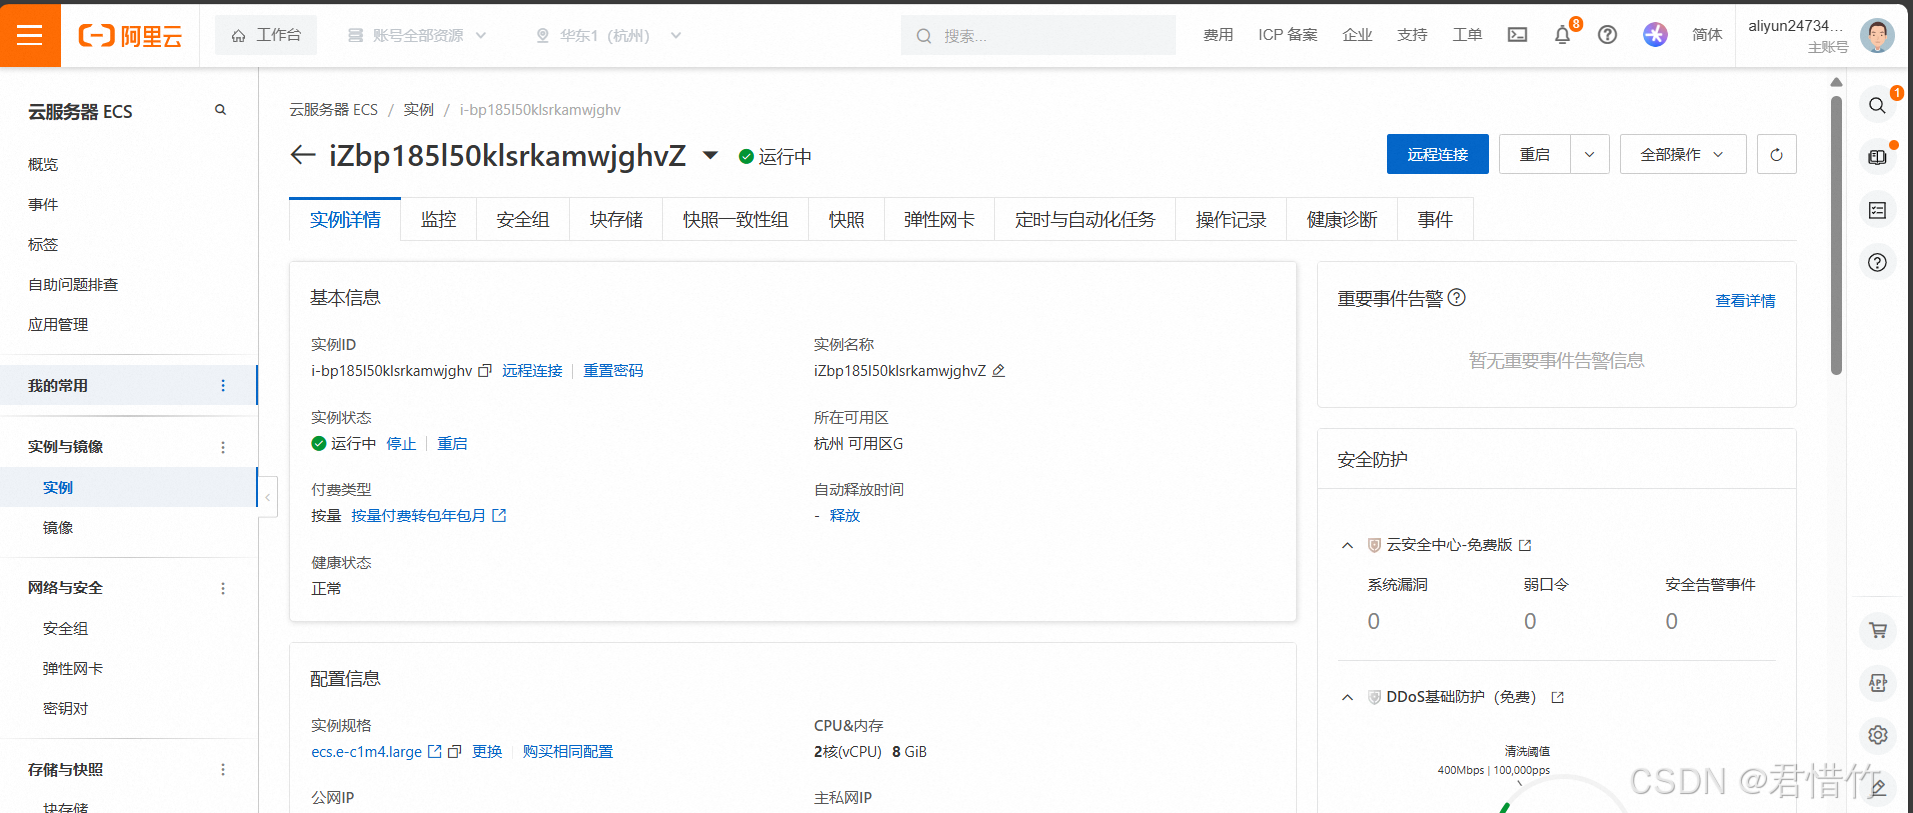Open the region selector 华东1（杭州）
Image resolution: width=1913 pixels, height=813 pixels.
tap(608, 35)
